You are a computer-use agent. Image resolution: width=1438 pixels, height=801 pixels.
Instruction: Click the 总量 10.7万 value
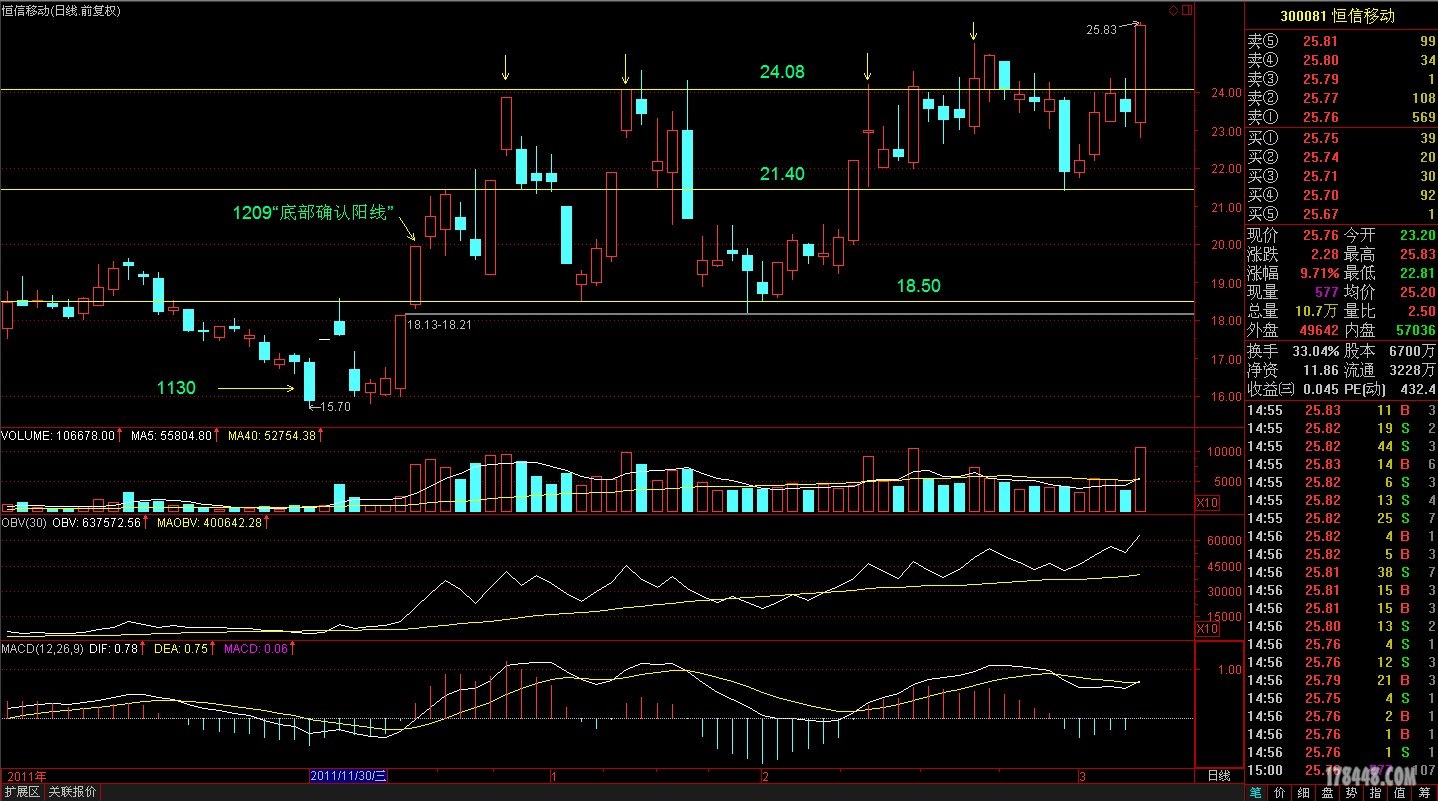pos(1316,311)
